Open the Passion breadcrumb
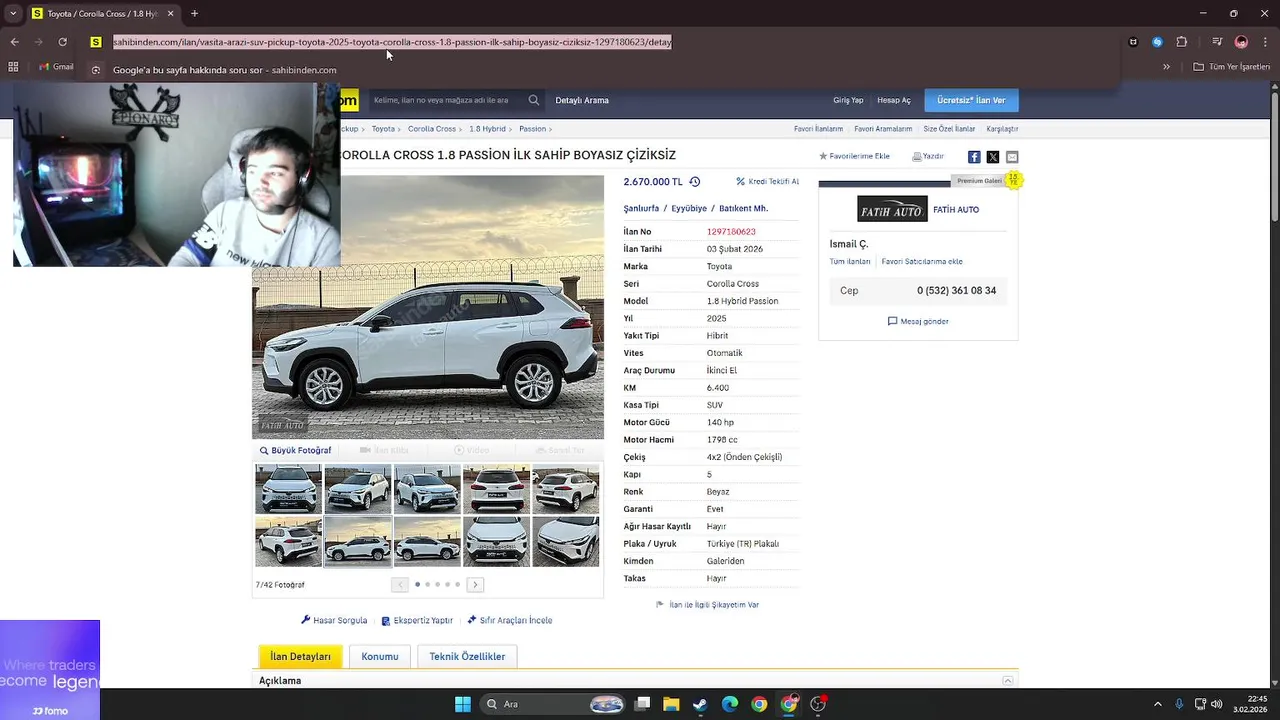 532,129
